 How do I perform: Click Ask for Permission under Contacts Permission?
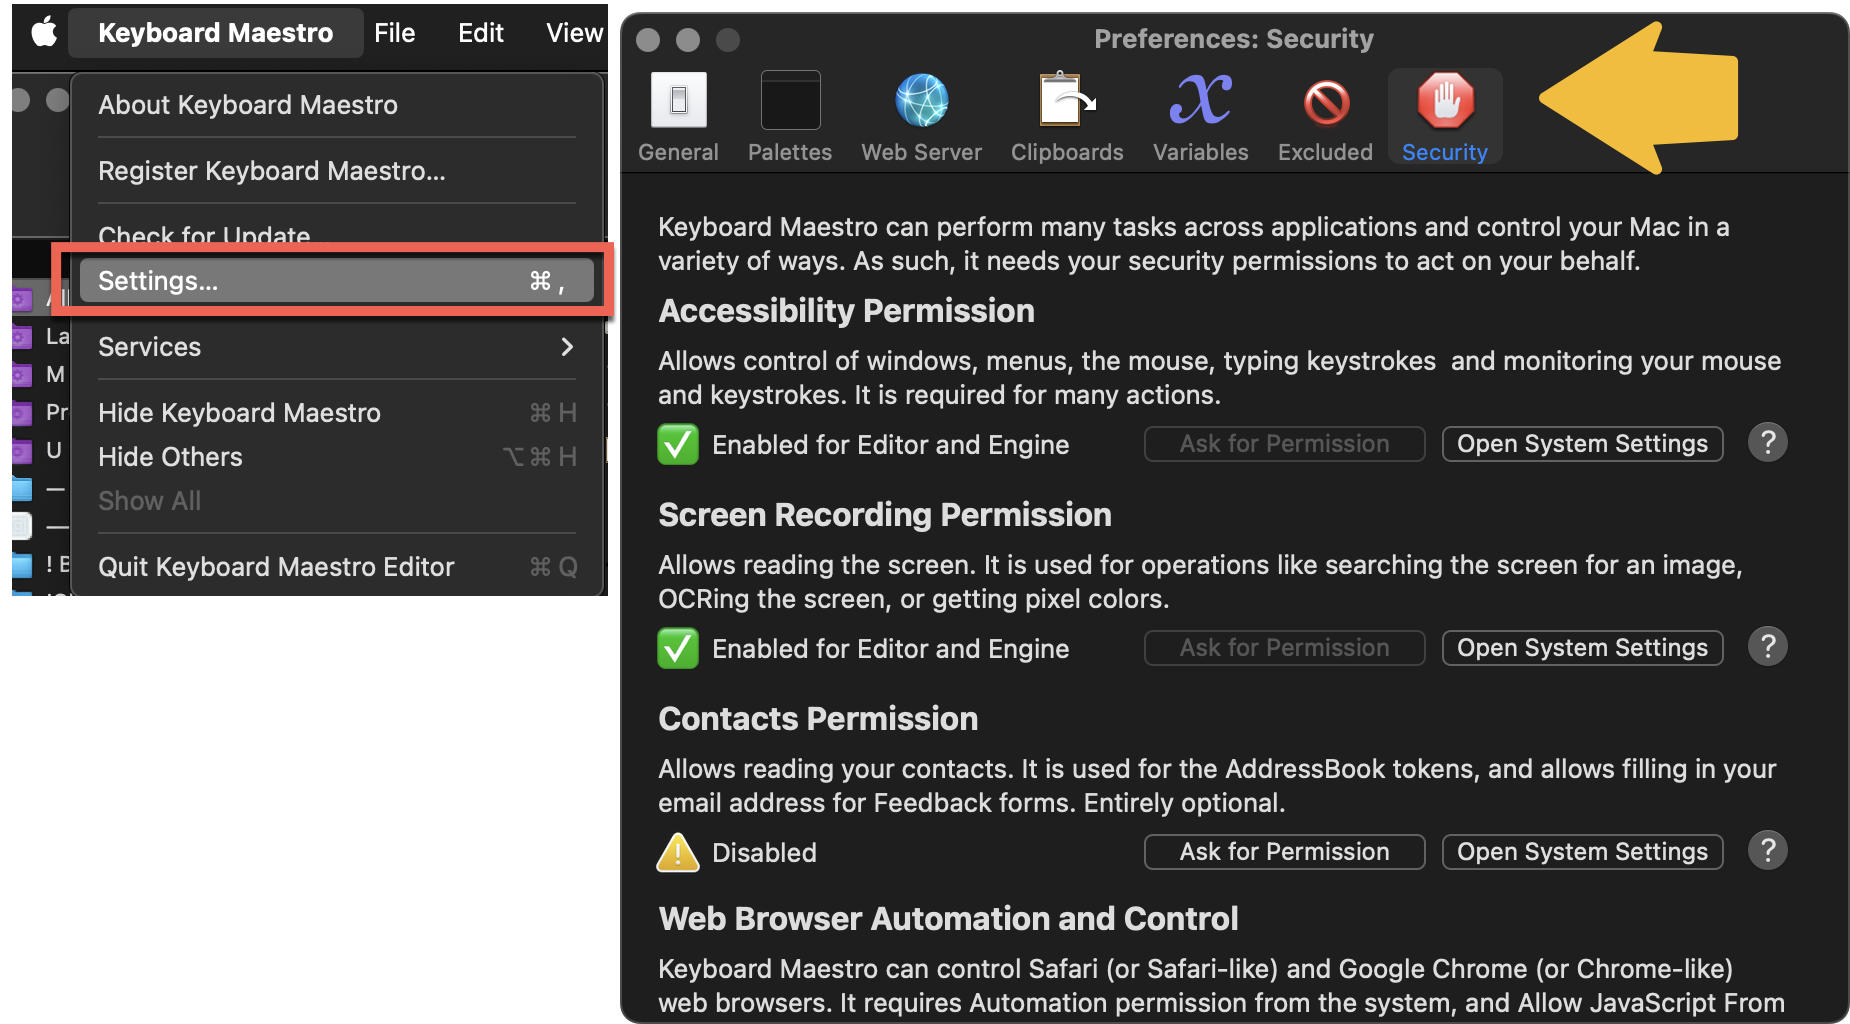(x=1284, y=852)
